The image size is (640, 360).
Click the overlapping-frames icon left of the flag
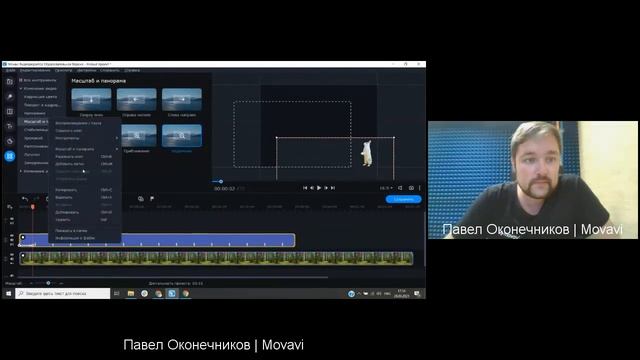141,199
